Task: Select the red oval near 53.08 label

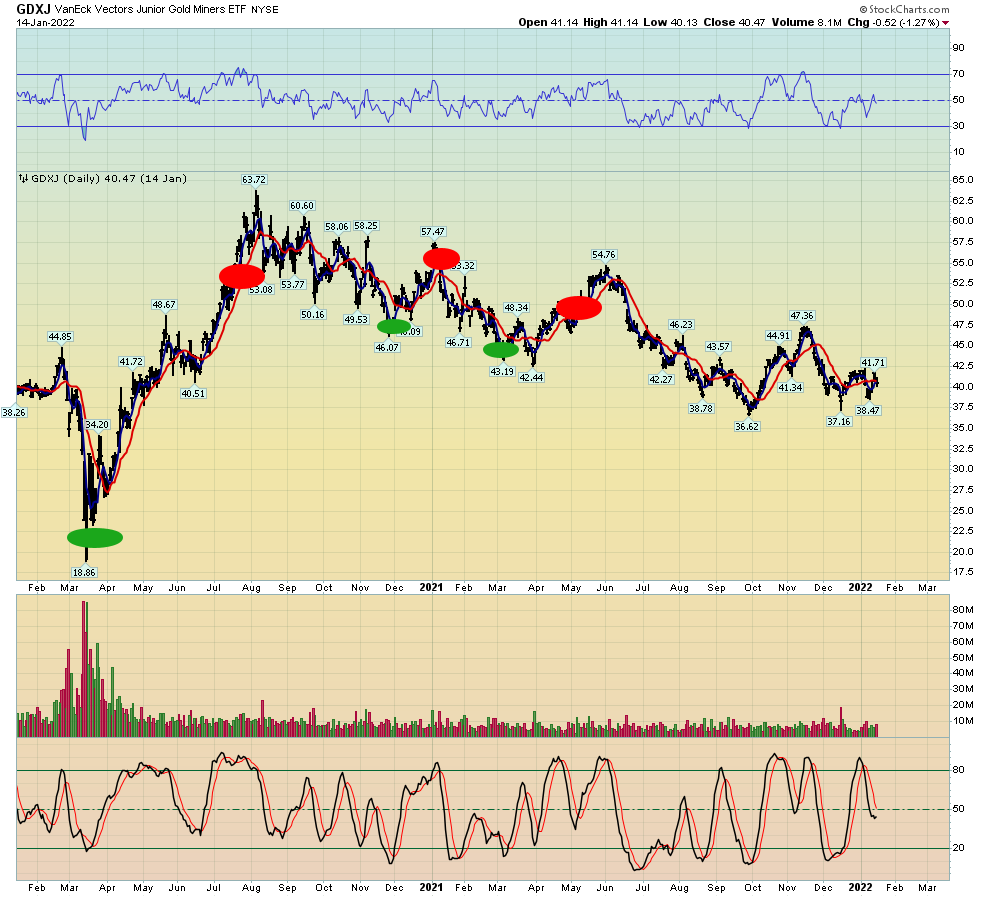Action: pos(241,276)
